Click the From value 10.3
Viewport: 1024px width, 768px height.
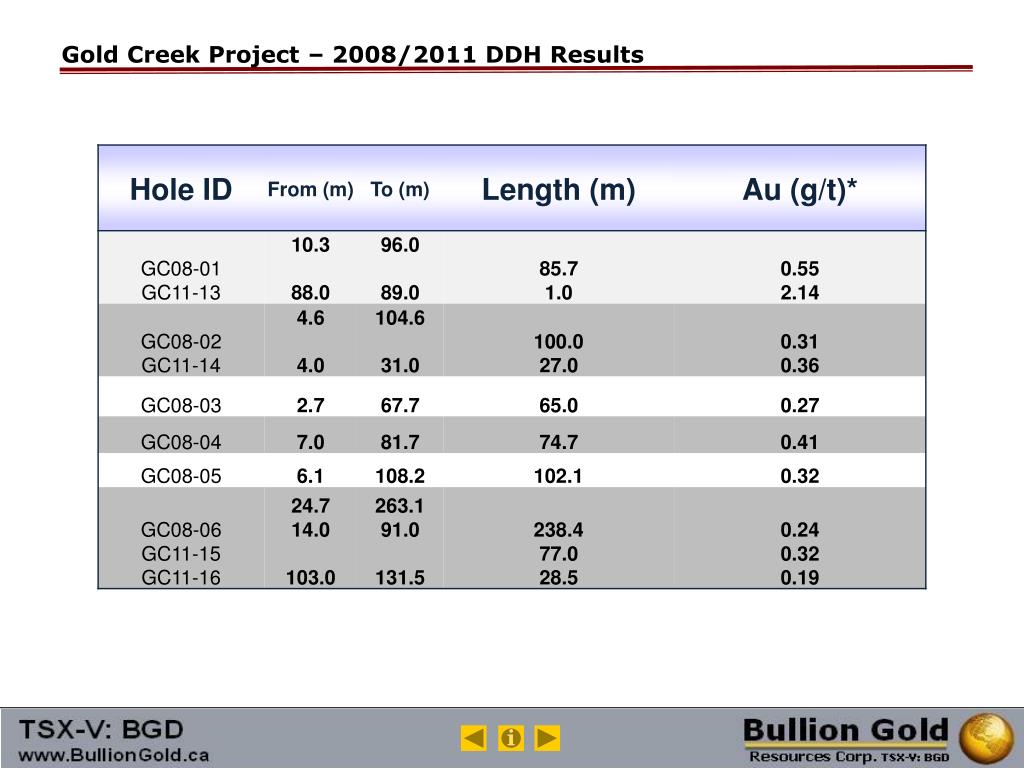point(310,245)
